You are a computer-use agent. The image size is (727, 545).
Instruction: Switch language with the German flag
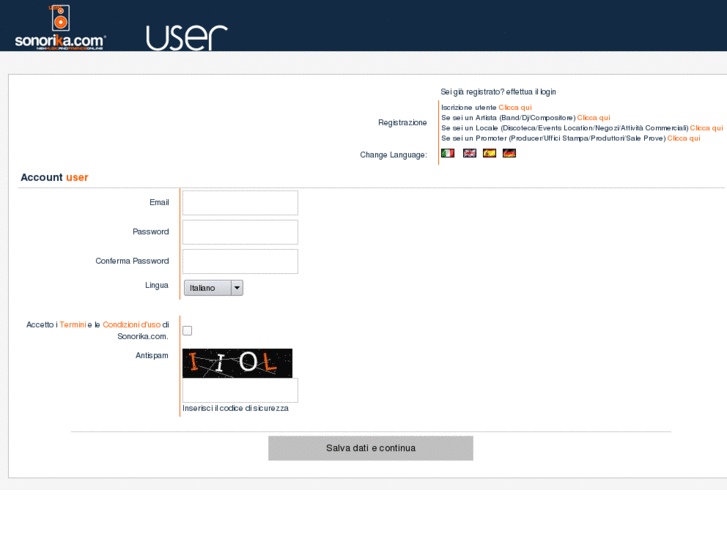pos(509,153)
